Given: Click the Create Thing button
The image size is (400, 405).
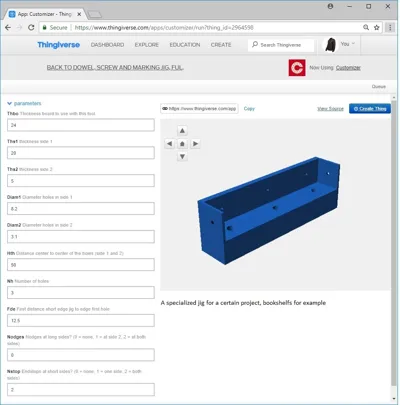Looking at the screenshot, I should point(370,109).
